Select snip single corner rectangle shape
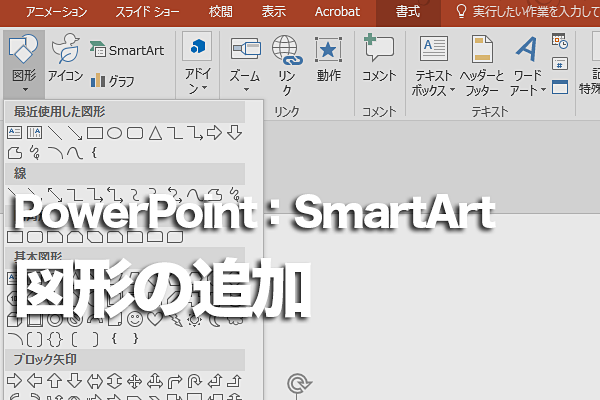Viewport: 600px width, 400px height. pos(55,237)
